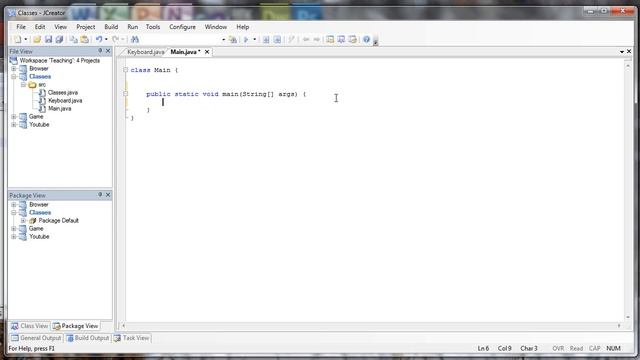
Task: Switch to the Class View tab
Action: [x=29, y=326]
